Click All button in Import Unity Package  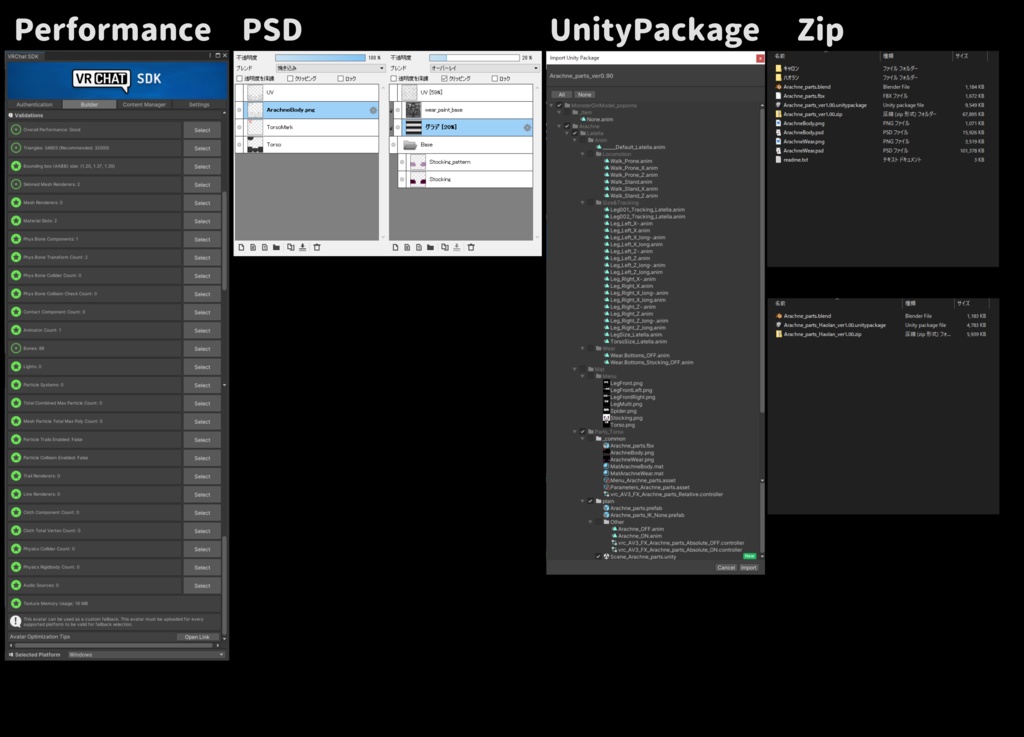click(562, 95)
